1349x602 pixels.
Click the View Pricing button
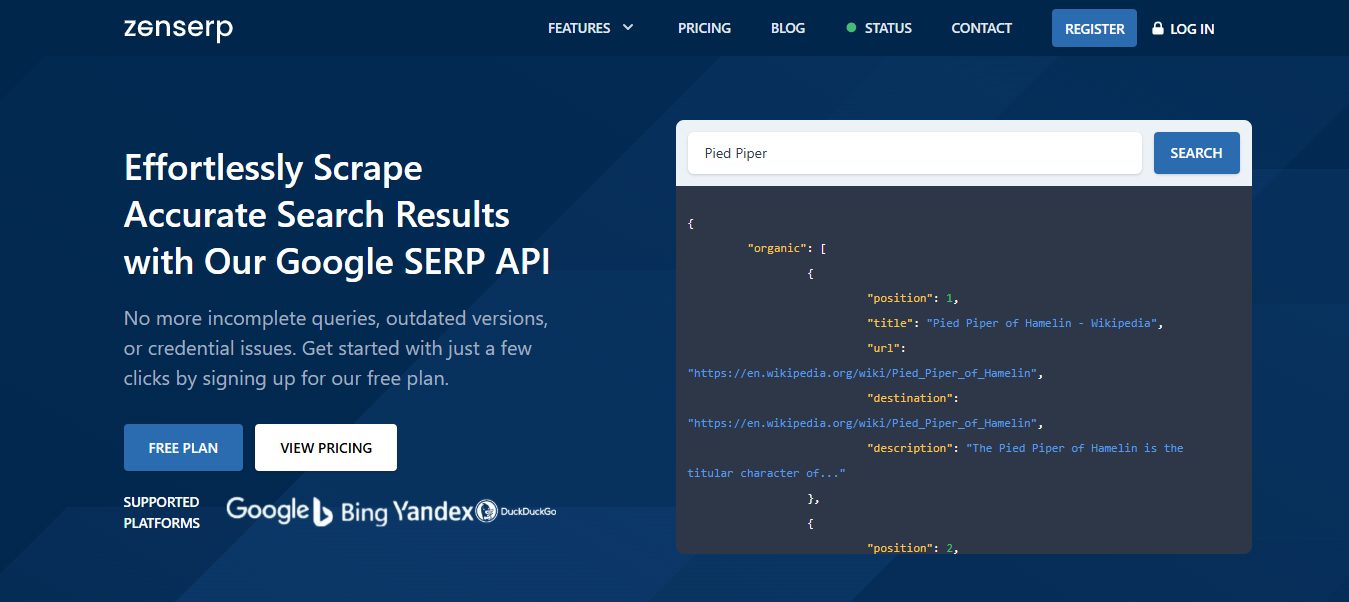(x=326, y=448)
